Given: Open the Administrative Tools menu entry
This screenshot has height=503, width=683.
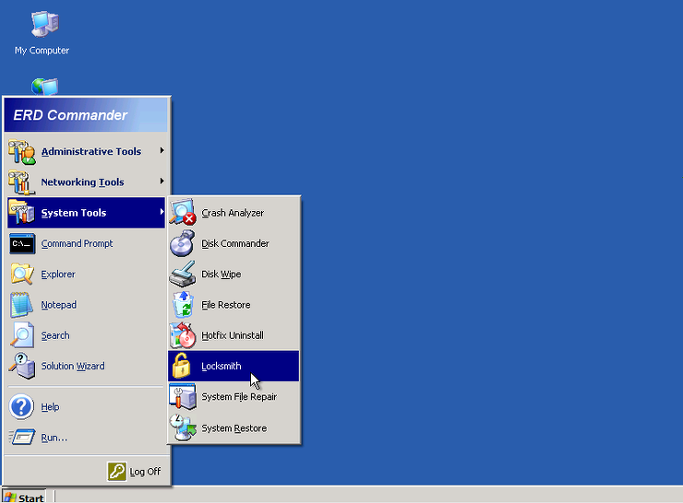Looking at the screenshot, I should [86, 152].
